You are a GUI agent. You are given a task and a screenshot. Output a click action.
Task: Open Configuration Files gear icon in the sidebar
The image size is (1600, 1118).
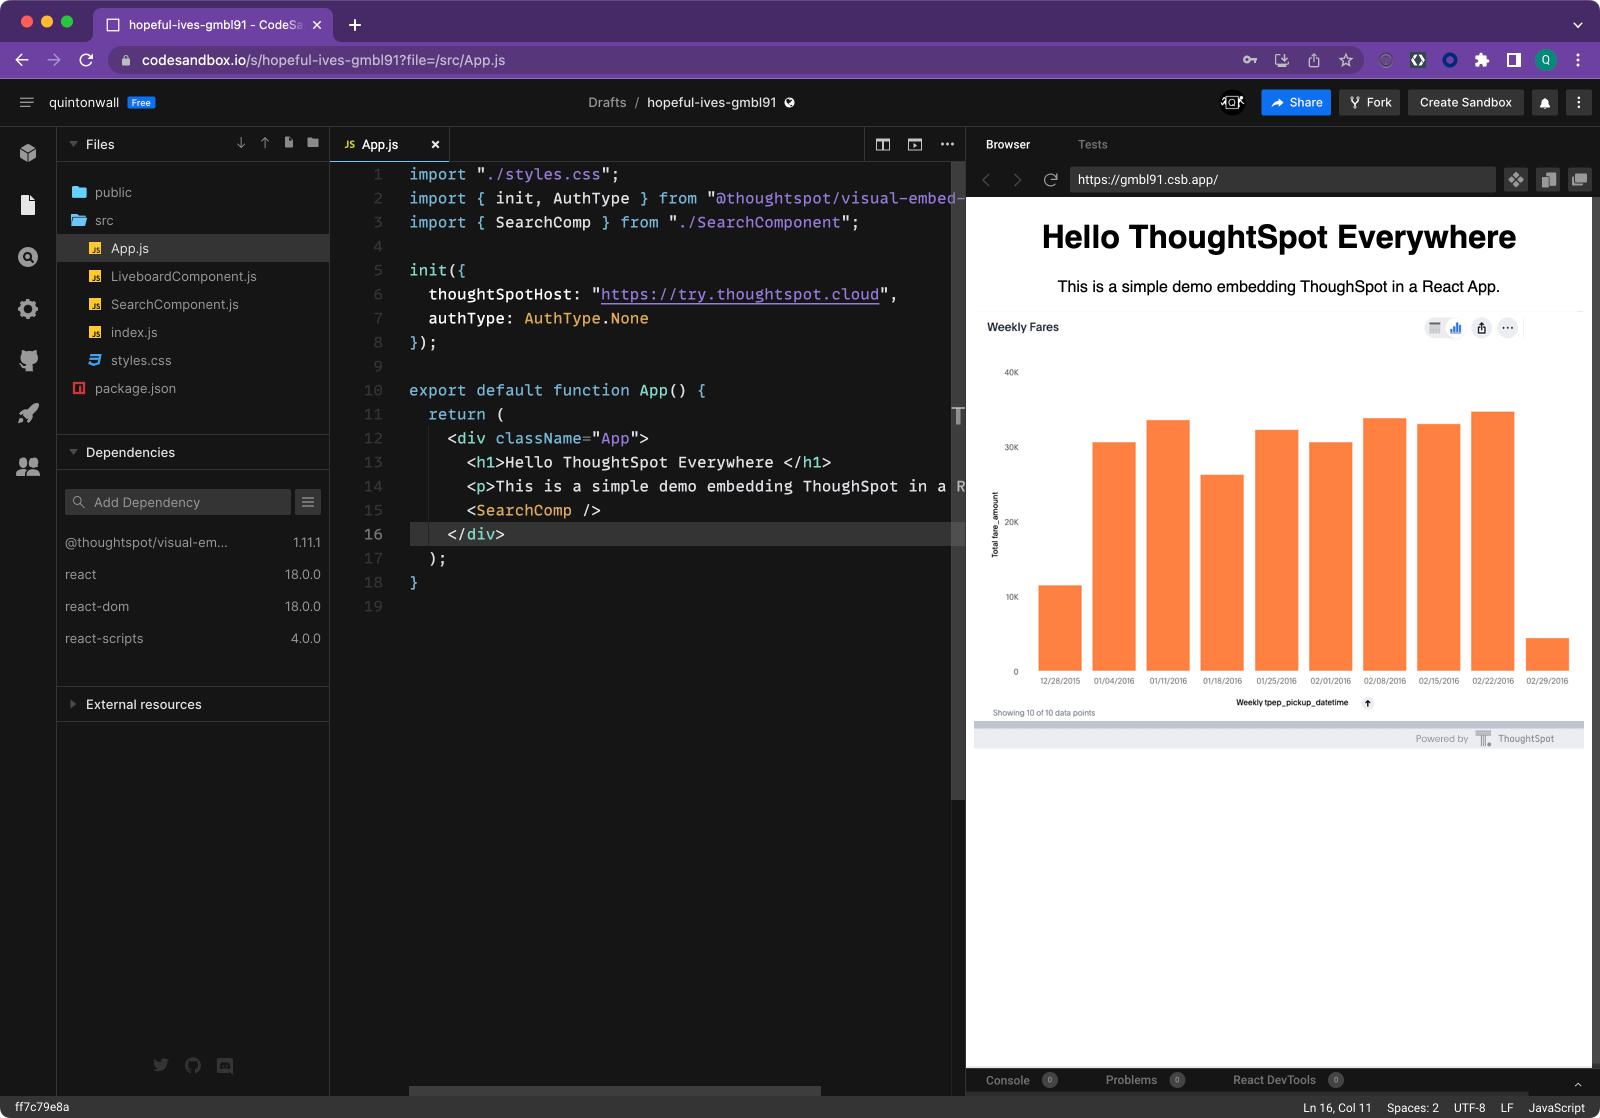pyautogui.click(x=28, y=309)
